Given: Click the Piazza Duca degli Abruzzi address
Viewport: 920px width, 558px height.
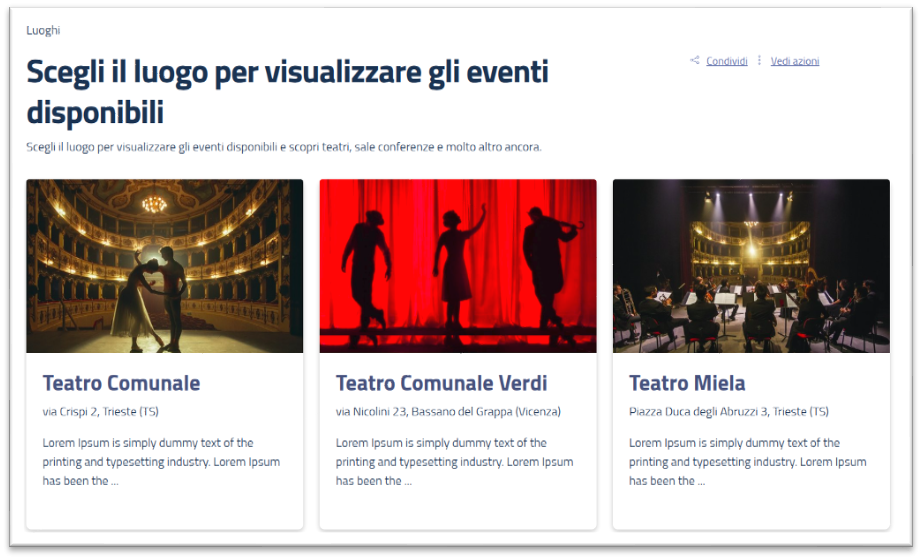Looking at the screenshot, I should click(728, 411).
